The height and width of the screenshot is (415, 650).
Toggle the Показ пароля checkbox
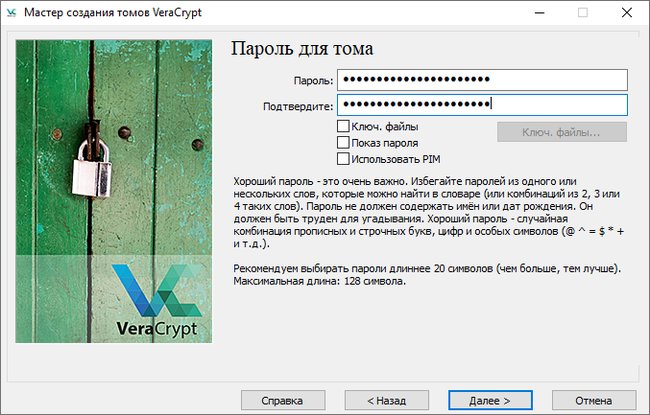coord(343,143)
